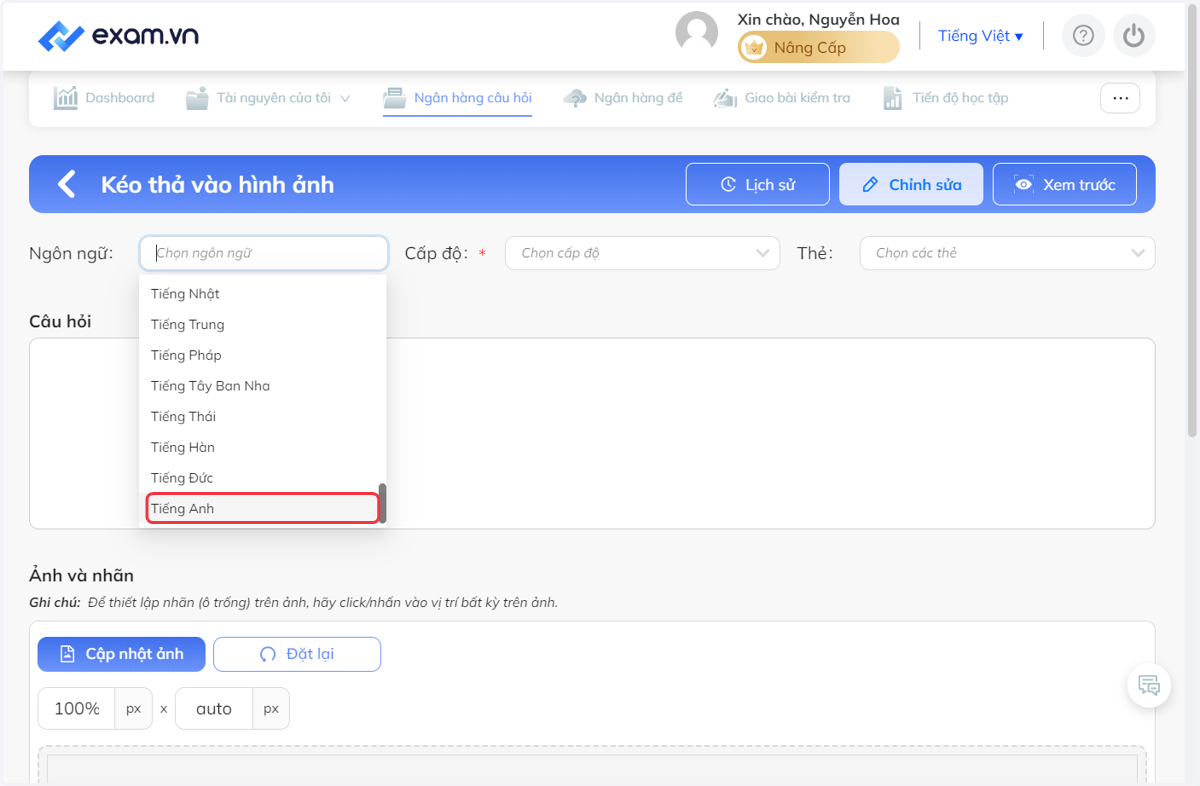Click the 100% width field
This screenshot has height=786, width=1200.
point(77,708)
